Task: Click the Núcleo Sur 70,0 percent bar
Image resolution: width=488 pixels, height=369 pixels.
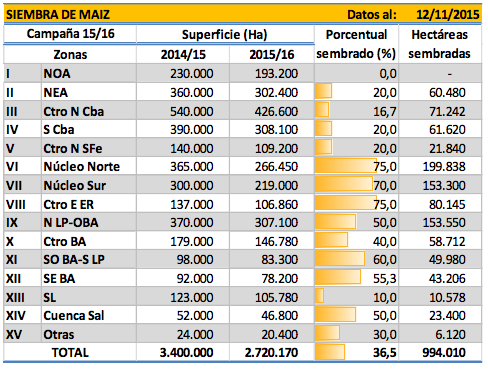Action: pos(344,184)
